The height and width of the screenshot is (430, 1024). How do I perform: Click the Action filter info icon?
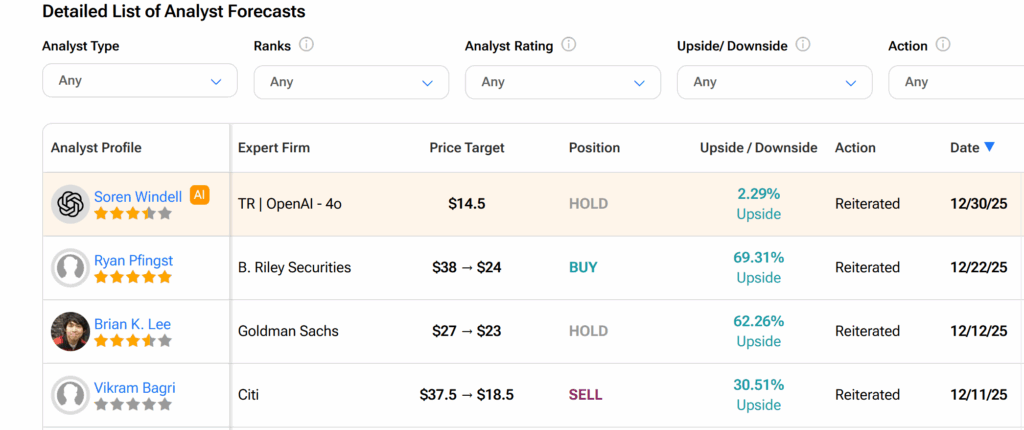[x=943, y=45]
